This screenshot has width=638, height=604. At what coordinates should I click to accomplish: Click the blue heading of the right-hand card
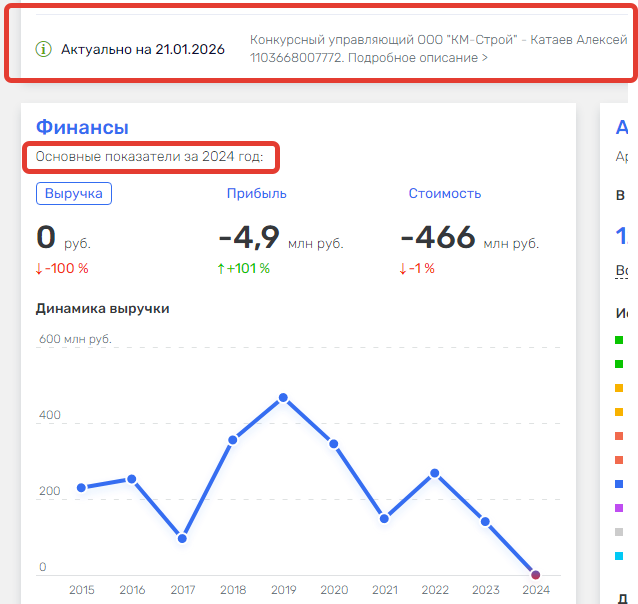[x=621, y=127]
